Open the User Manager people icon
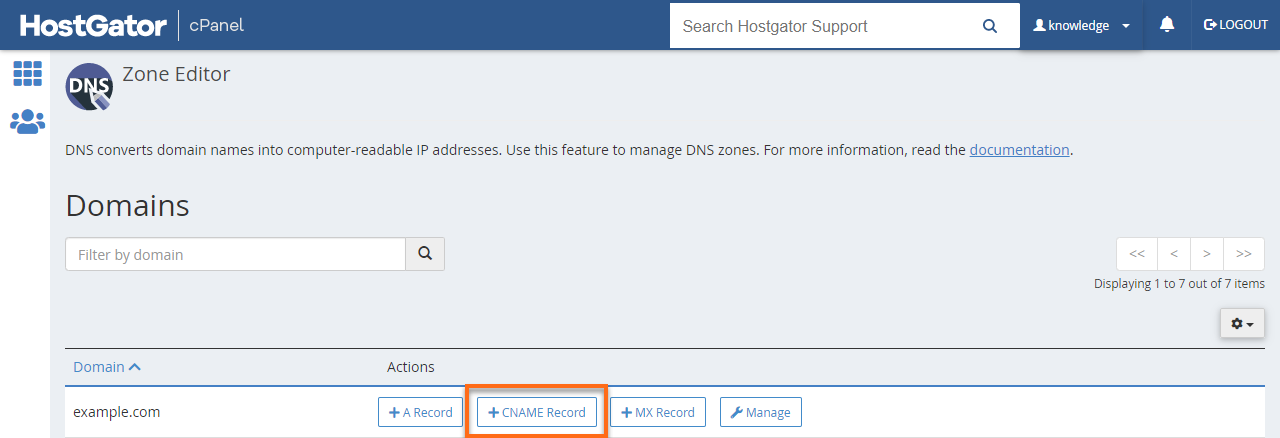Image resolution: width=1280 pixels, height=438 pixels. tap(27, 122)
